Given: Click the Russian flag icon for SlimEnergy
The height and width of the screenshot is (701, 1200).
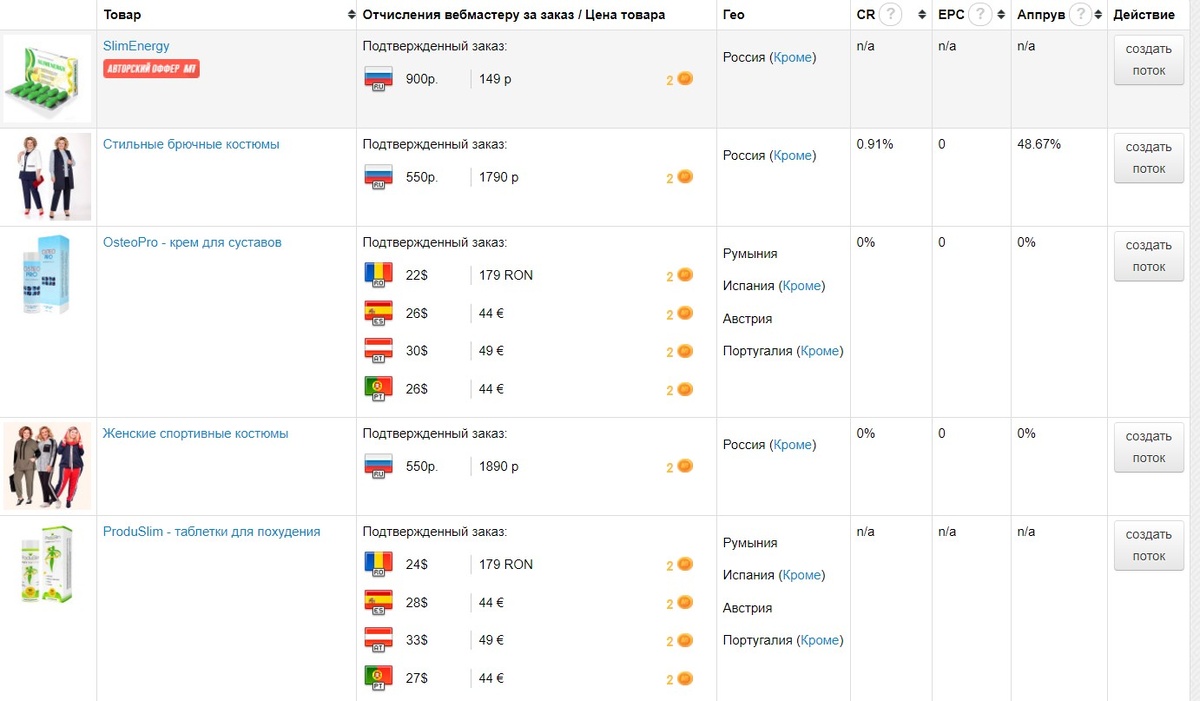Looking at the screenshot, I should (x=379, y=79).
